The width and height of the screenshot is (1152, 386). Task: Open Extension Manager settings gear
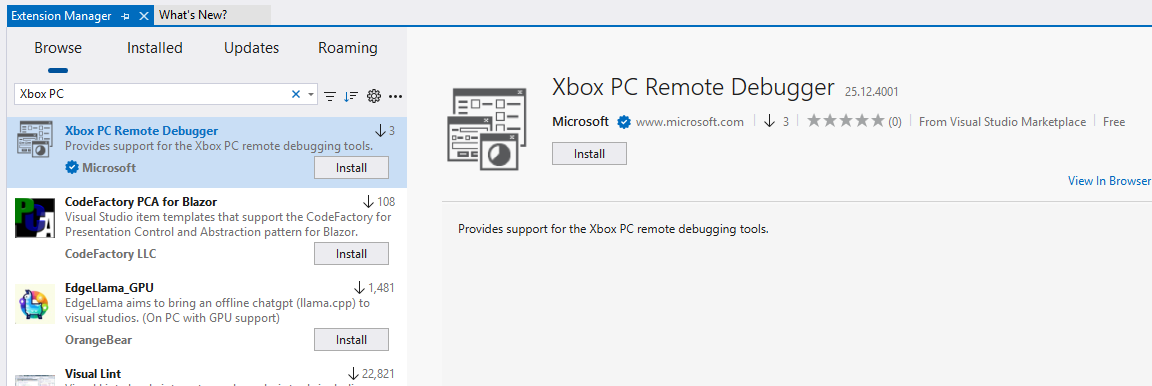(x=374, y=96)
